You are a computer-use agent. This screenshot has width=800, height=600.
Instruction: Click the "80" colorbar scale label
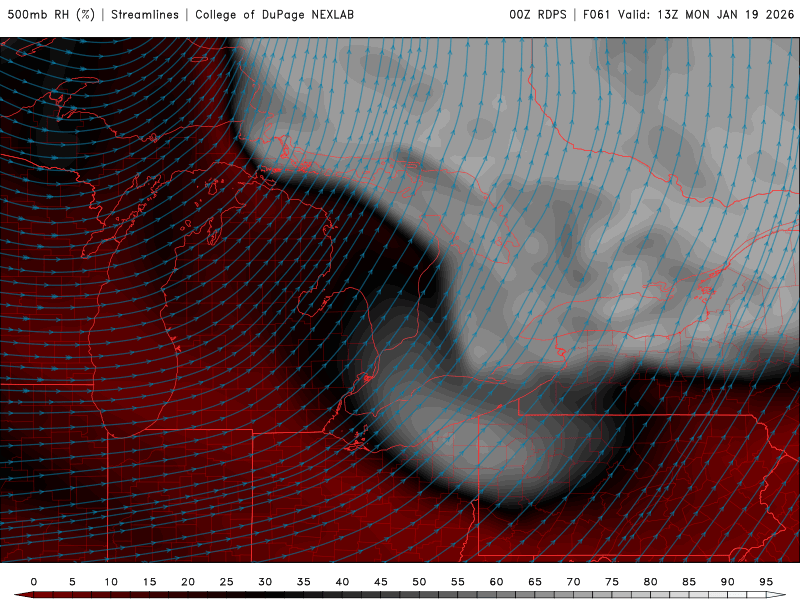coord(651,582)
